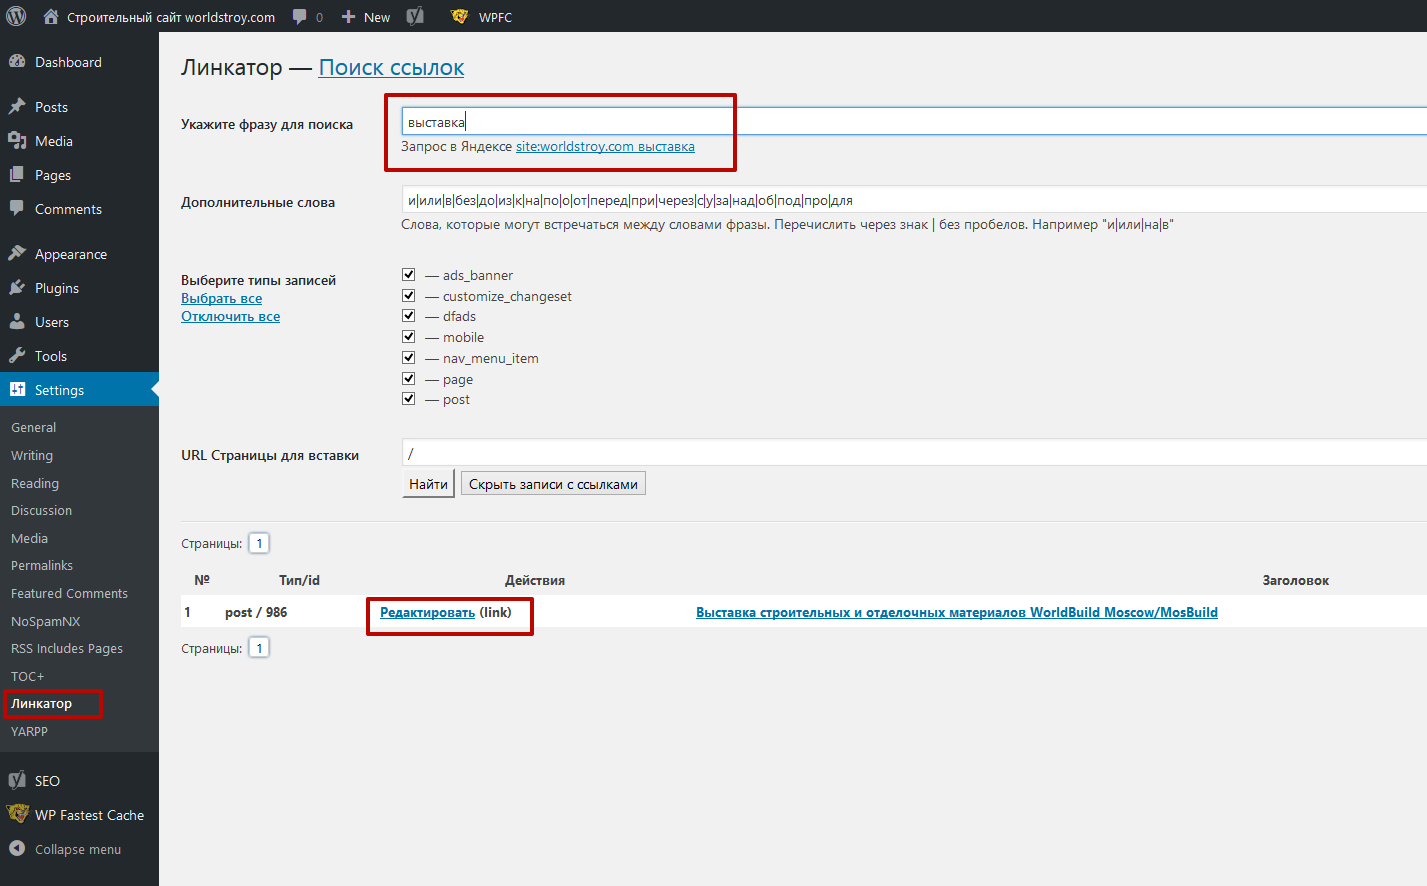Image resolution: width=1427 pixels, height=886 pixels.
Task: Click the plus icon beside New
Action: (x=349, y=17)
